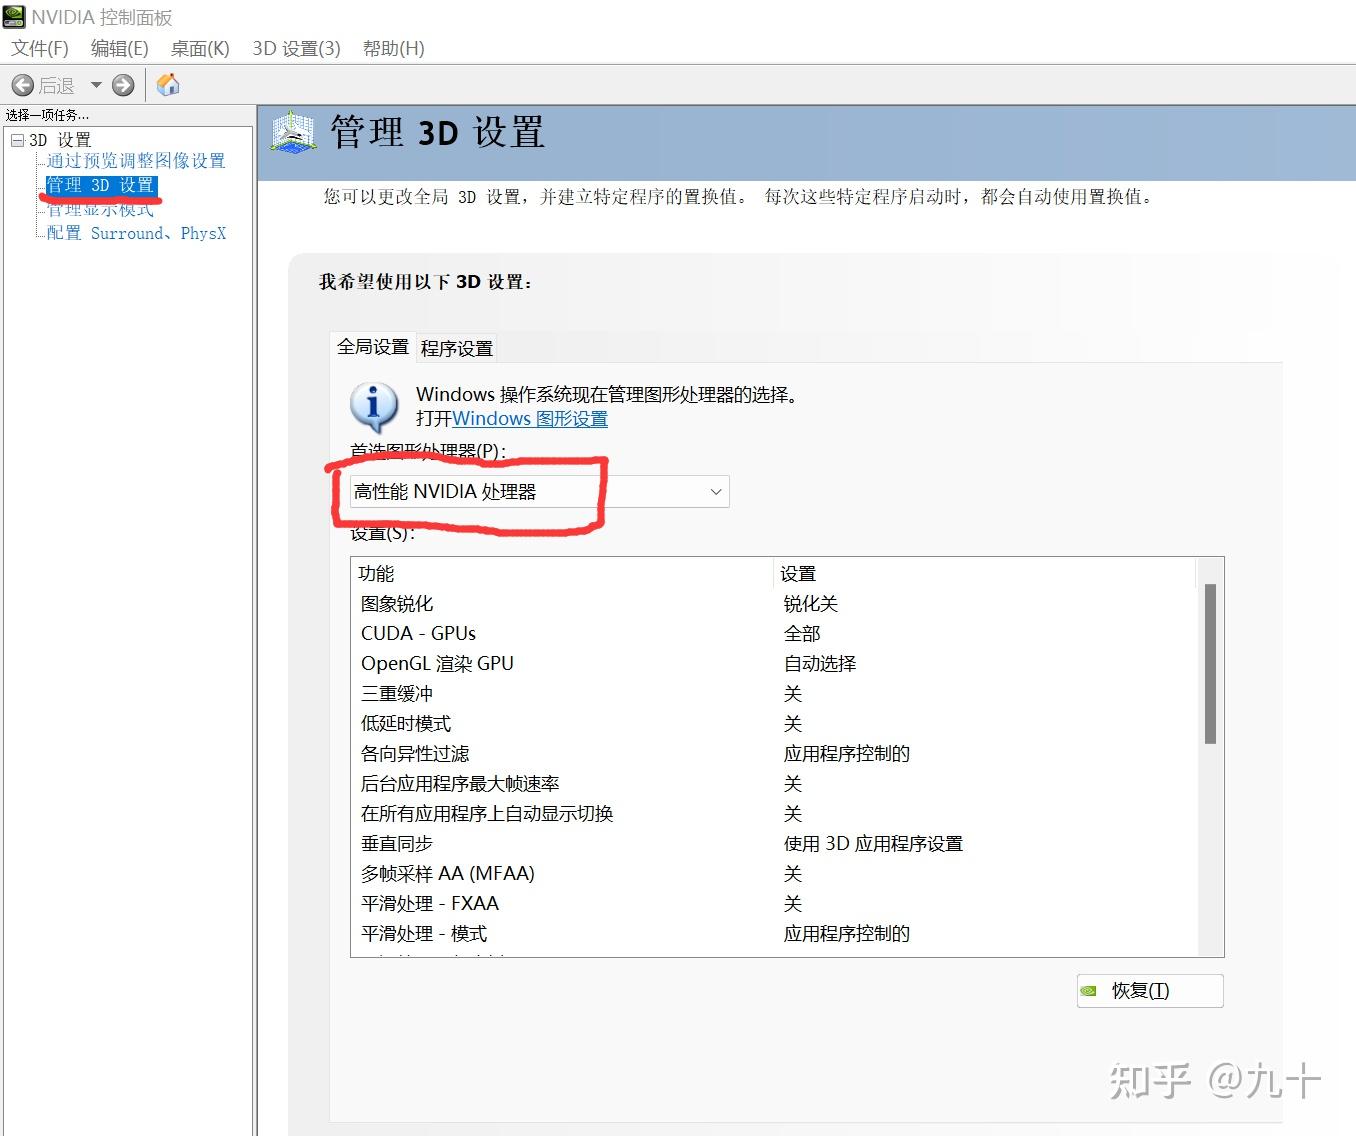
Task: Open the 首选图形处理器 dropdown
Action: coord(539,491)
